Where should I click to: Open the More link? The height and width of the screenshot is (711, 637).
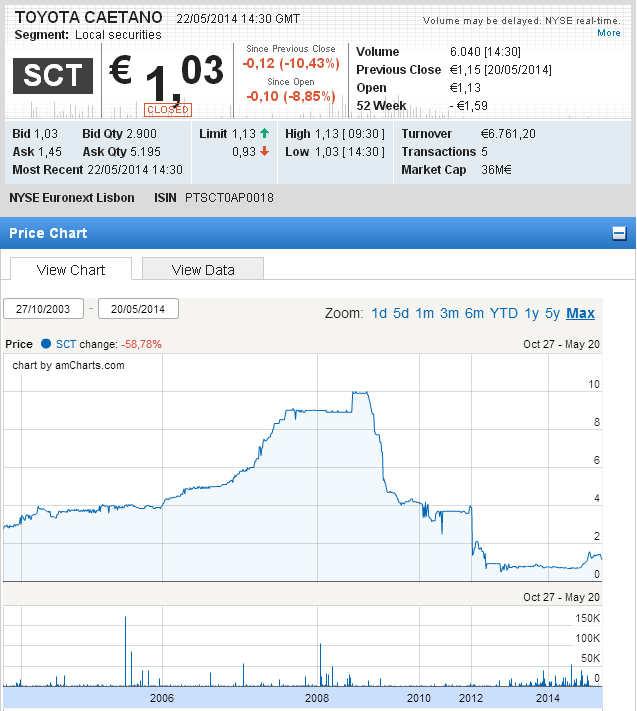[x=609, y=33]
